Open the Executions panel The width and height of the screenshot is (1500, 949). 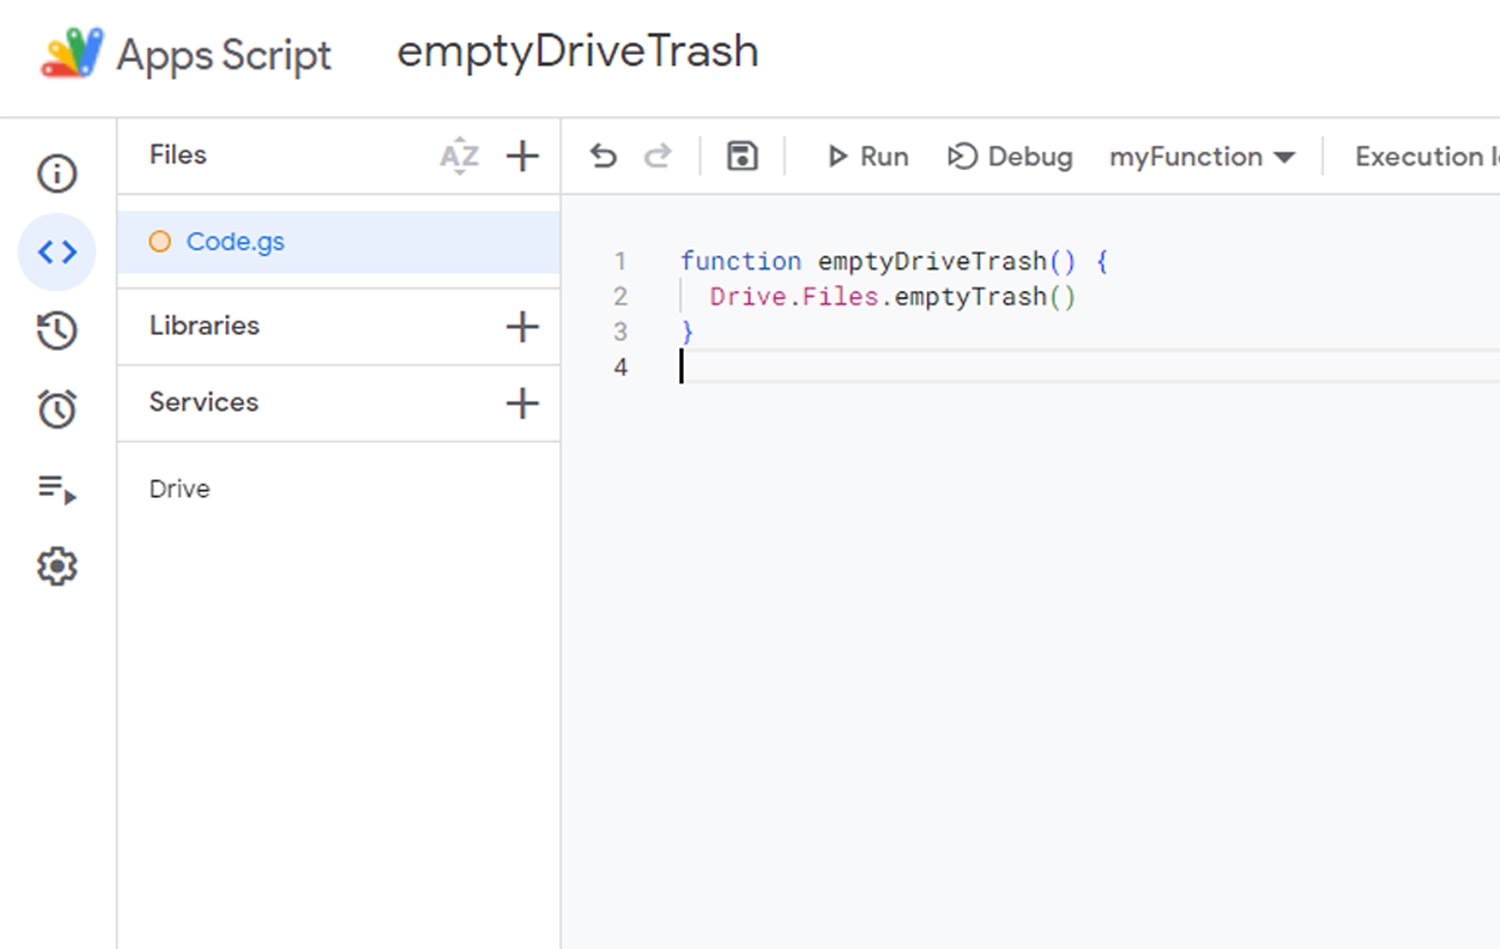(x=57, y=488)
